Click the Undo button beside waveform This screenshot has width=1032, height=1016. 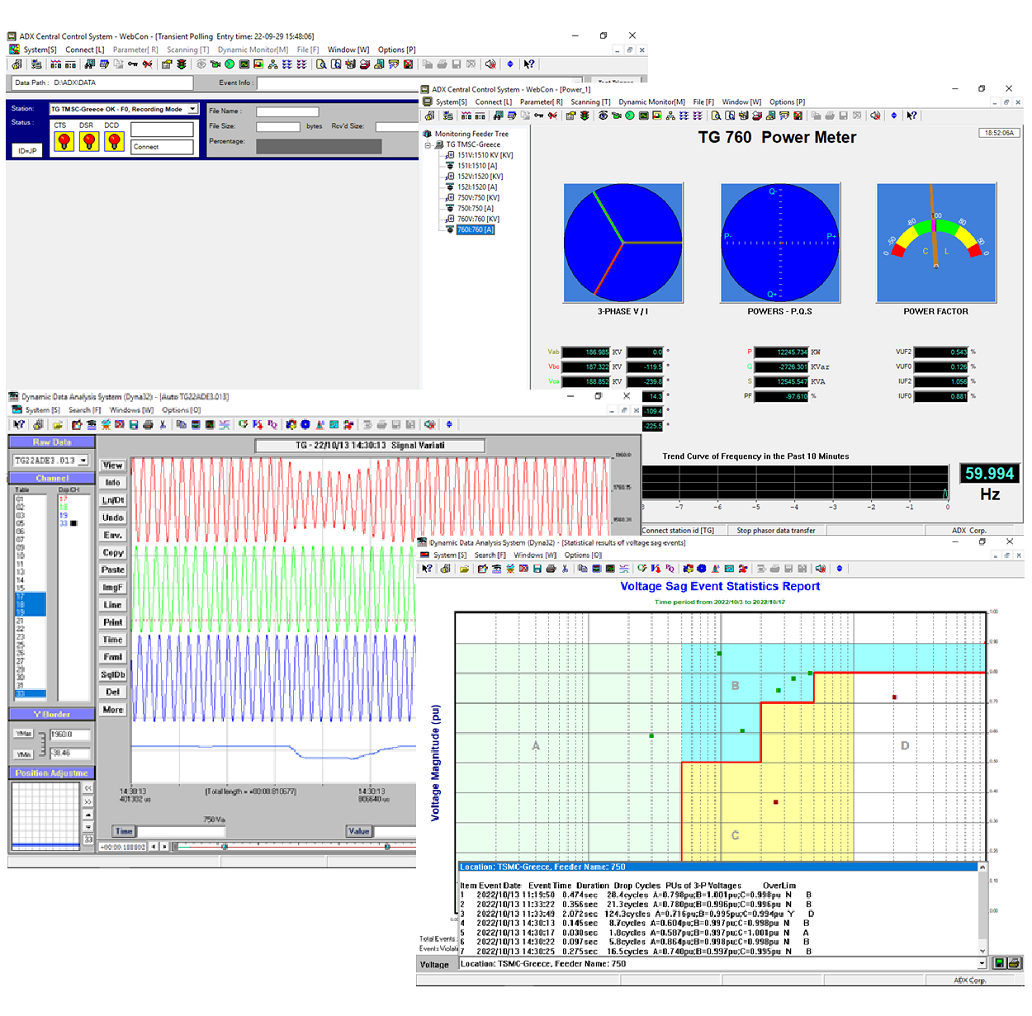click(113, 517)
